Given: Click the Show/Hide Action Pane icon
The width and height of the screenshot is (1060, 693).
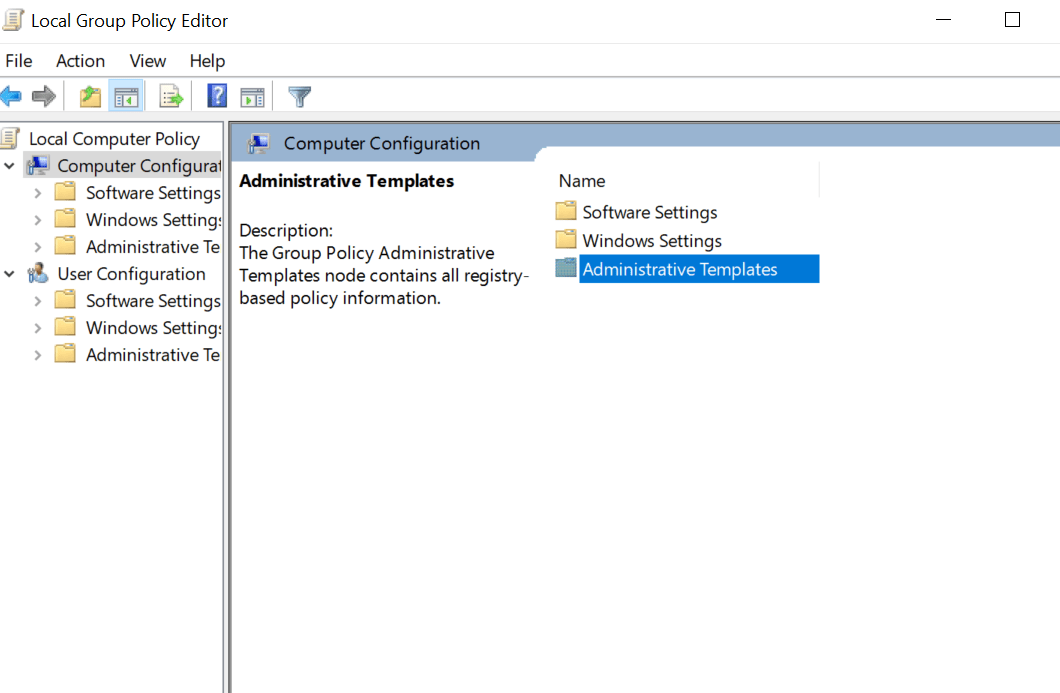Looking at the screenshot, I should tap(252, 95).
